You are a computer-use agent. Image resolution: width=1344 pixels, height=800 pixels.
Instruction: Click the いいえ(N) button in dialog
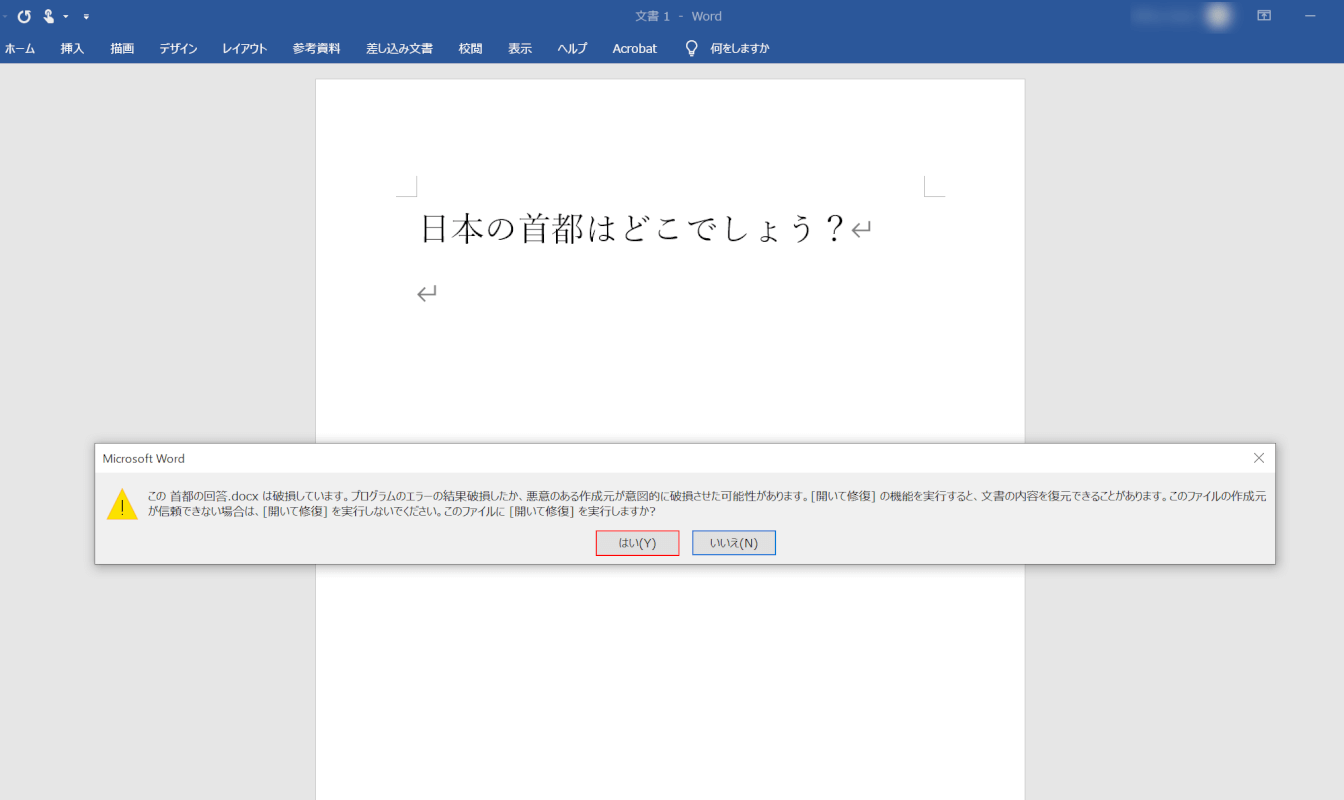pos(734,543)
